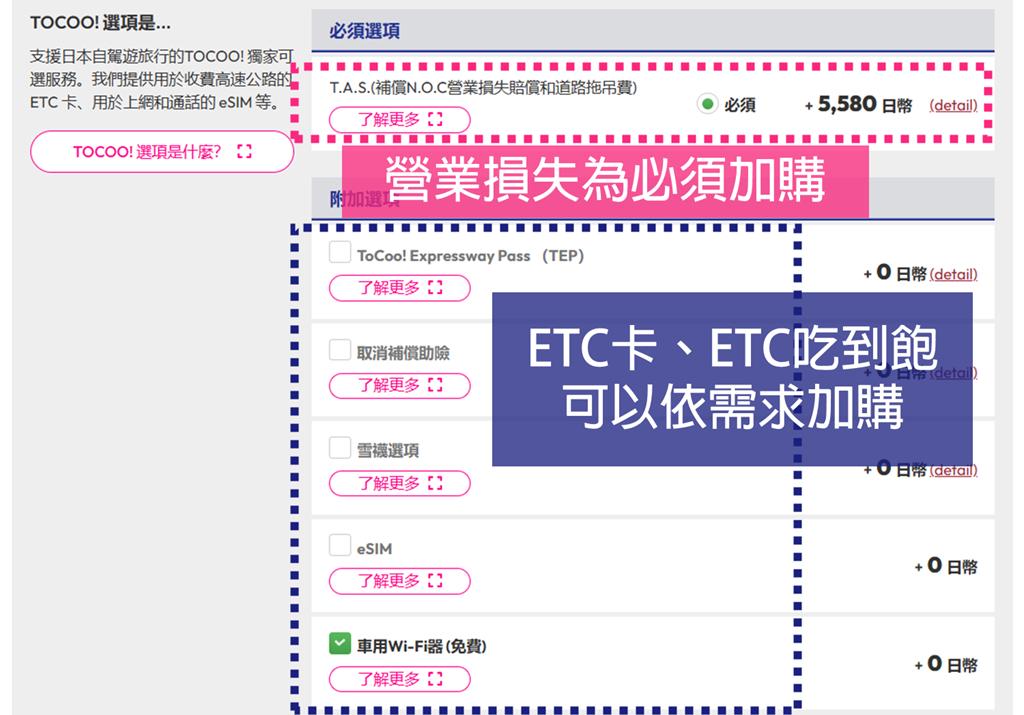Click 了解更多 under 取消補償助險

click(400, 386)
